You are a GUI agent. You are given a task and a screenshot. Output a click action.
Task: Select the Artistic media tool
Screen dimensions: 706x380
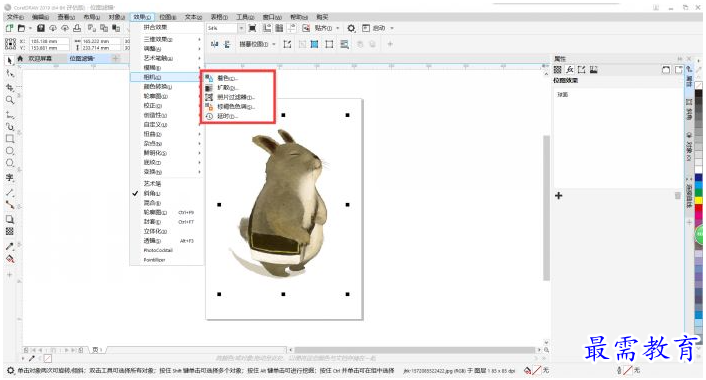(9, 127)
